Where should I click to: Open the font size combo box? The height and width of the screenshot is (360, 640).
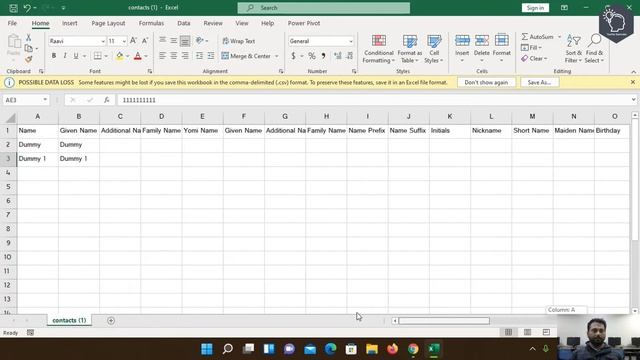point(117,41)
